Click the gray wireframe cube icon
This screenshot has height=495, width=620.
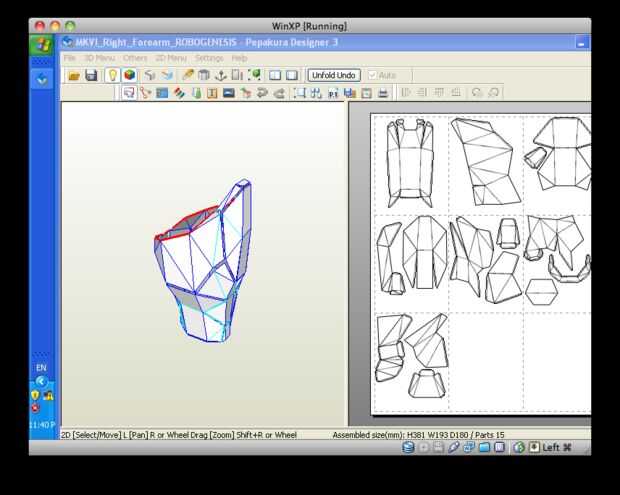[149, 75]
